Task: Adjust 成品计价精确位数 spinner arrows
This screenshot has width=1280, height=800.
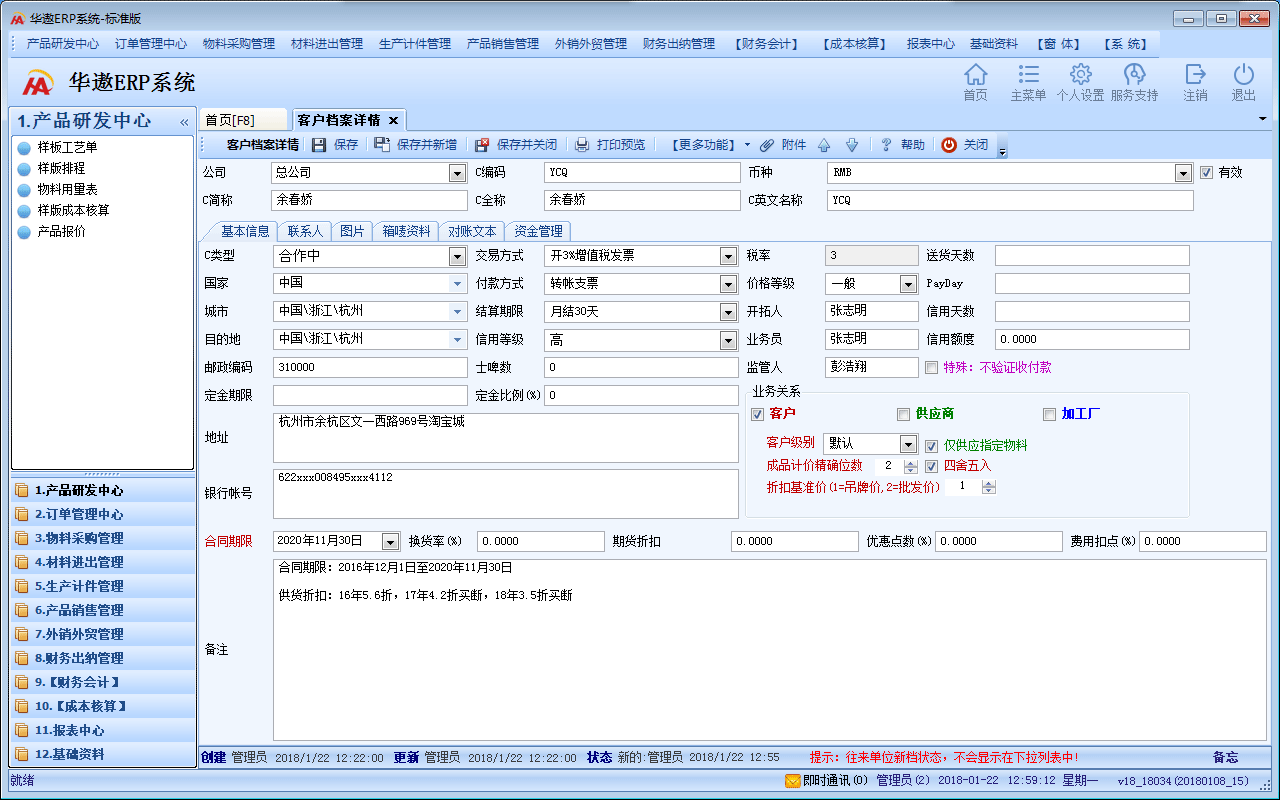Action: point(910,466)
